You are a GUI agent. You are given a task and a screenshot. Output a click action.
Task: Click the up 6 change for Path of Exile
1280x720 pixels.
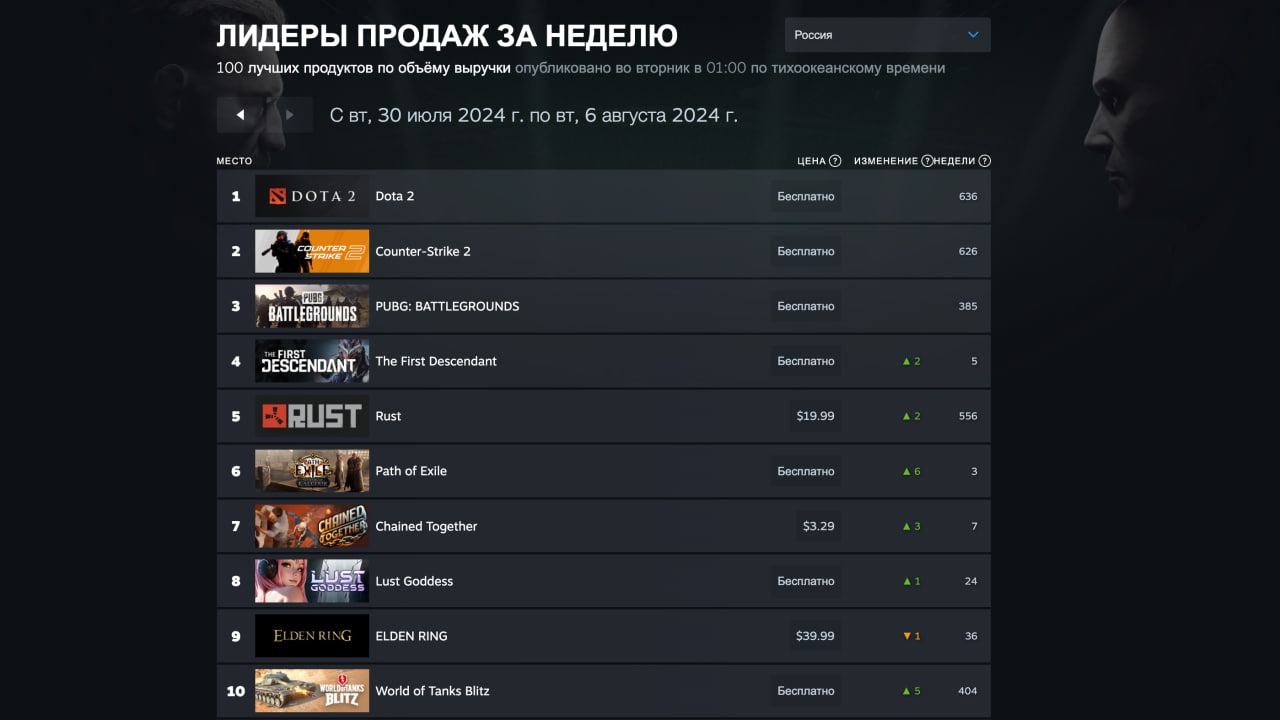[911, 471]
